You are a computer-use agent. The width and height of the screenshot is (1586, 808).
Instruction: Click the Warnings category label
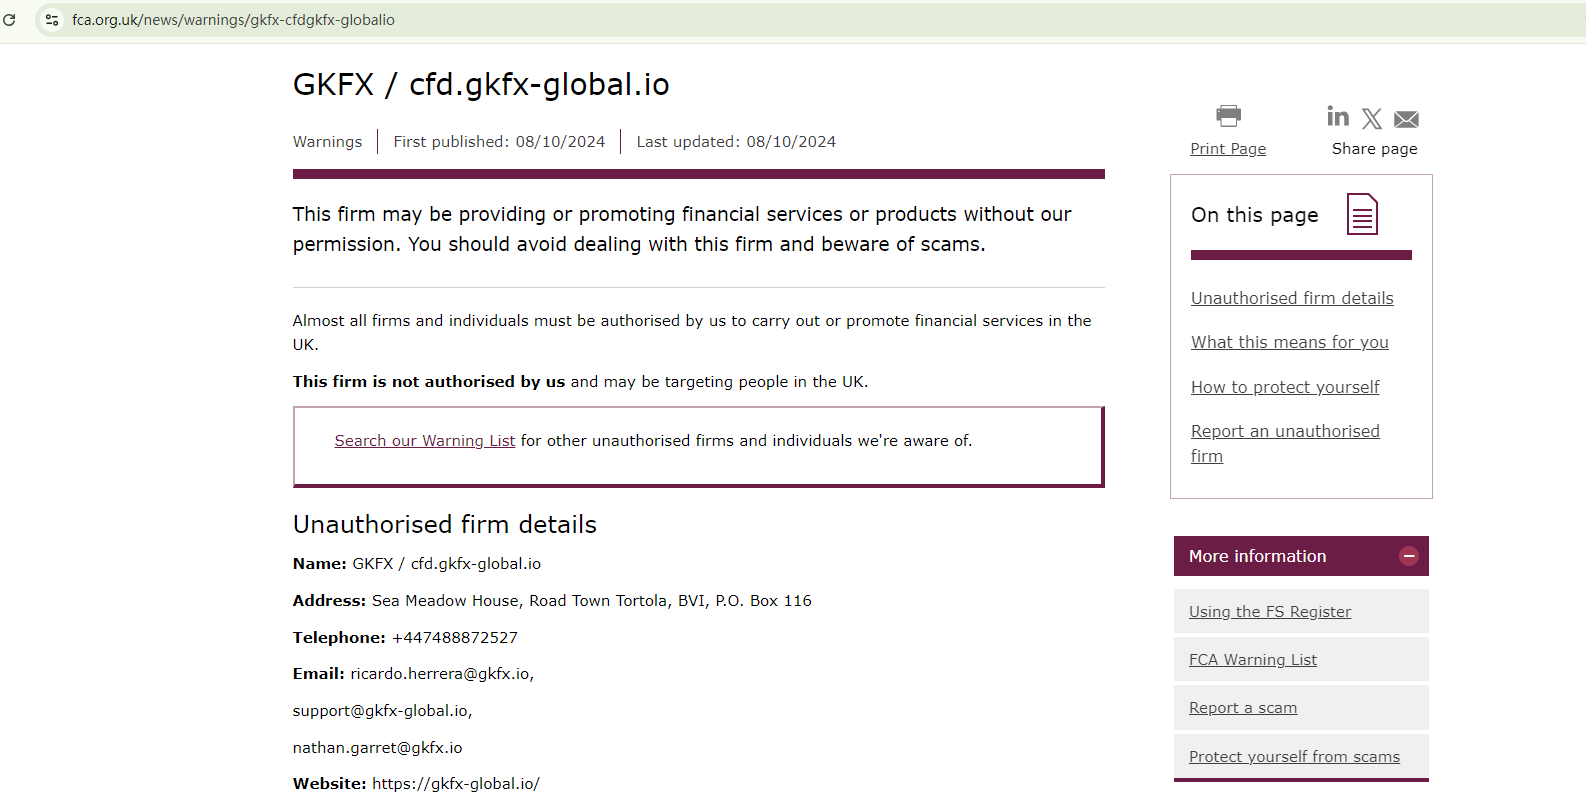tap(327, 142)
